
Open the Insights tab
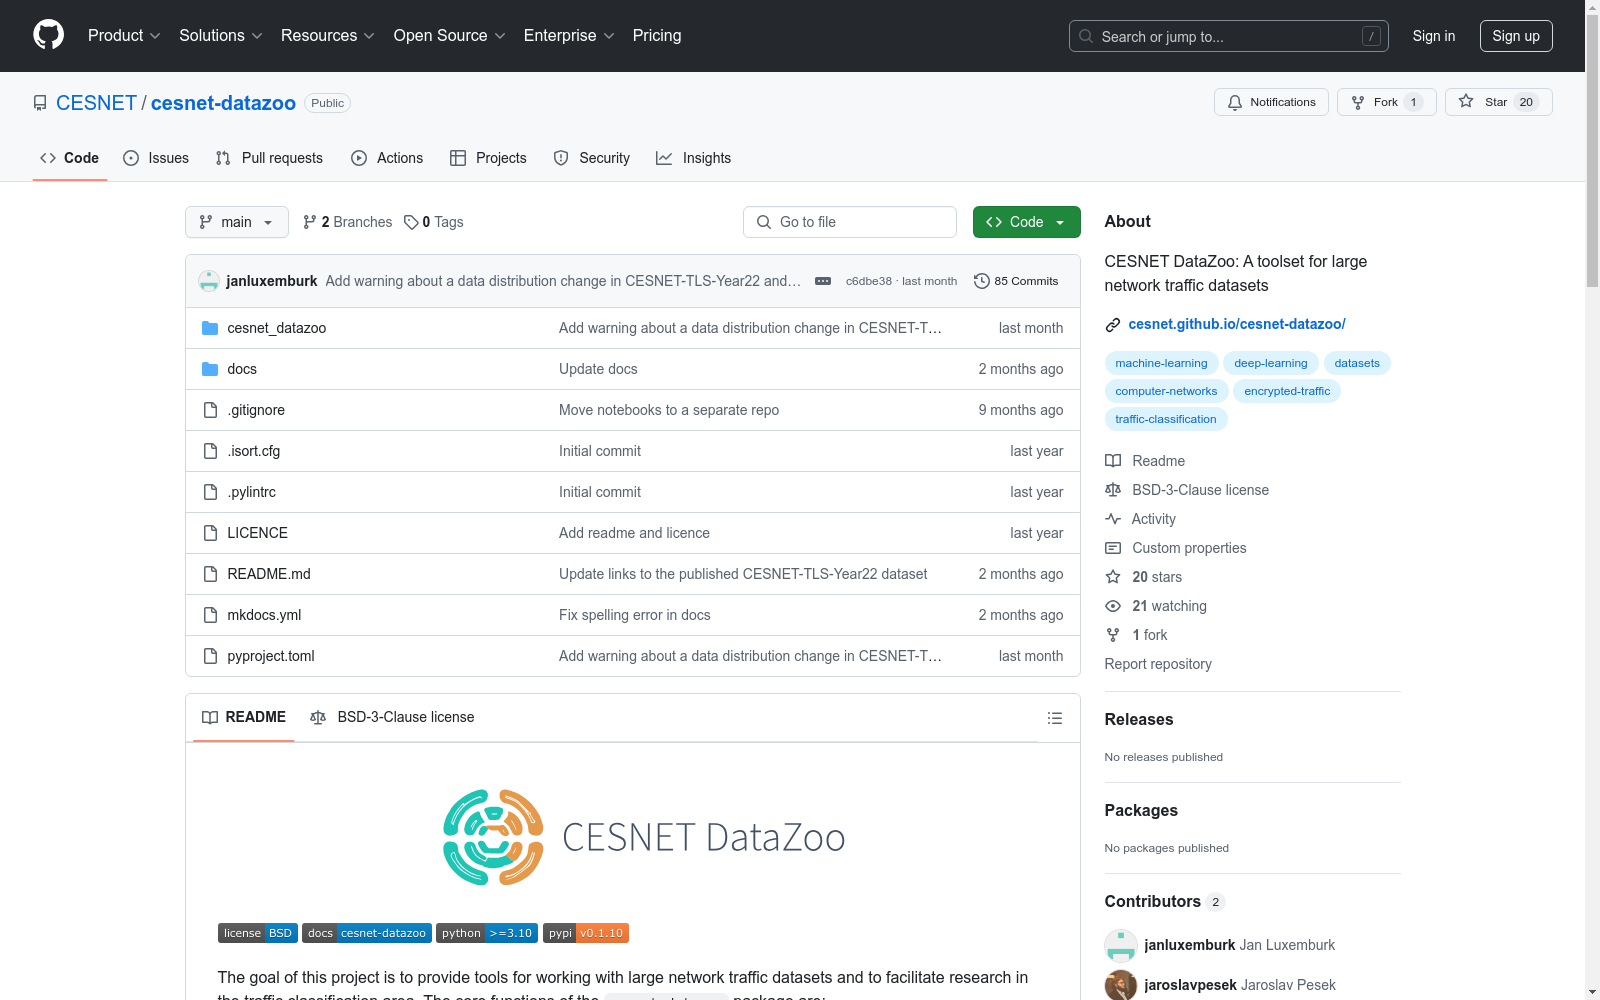693,157
